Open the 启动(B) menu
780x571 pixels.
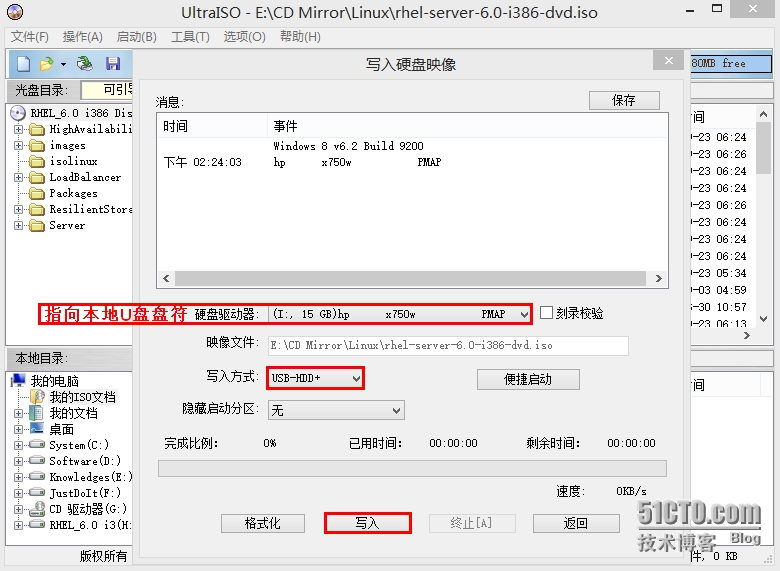coord(136,37)
